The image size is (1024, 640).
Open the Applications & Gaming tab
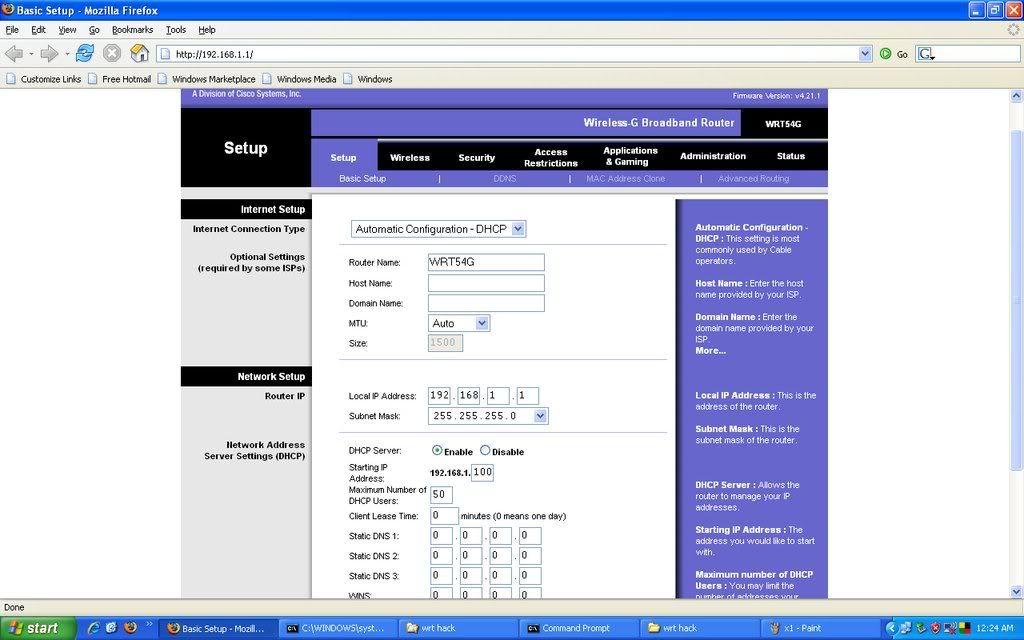point(630,156)
